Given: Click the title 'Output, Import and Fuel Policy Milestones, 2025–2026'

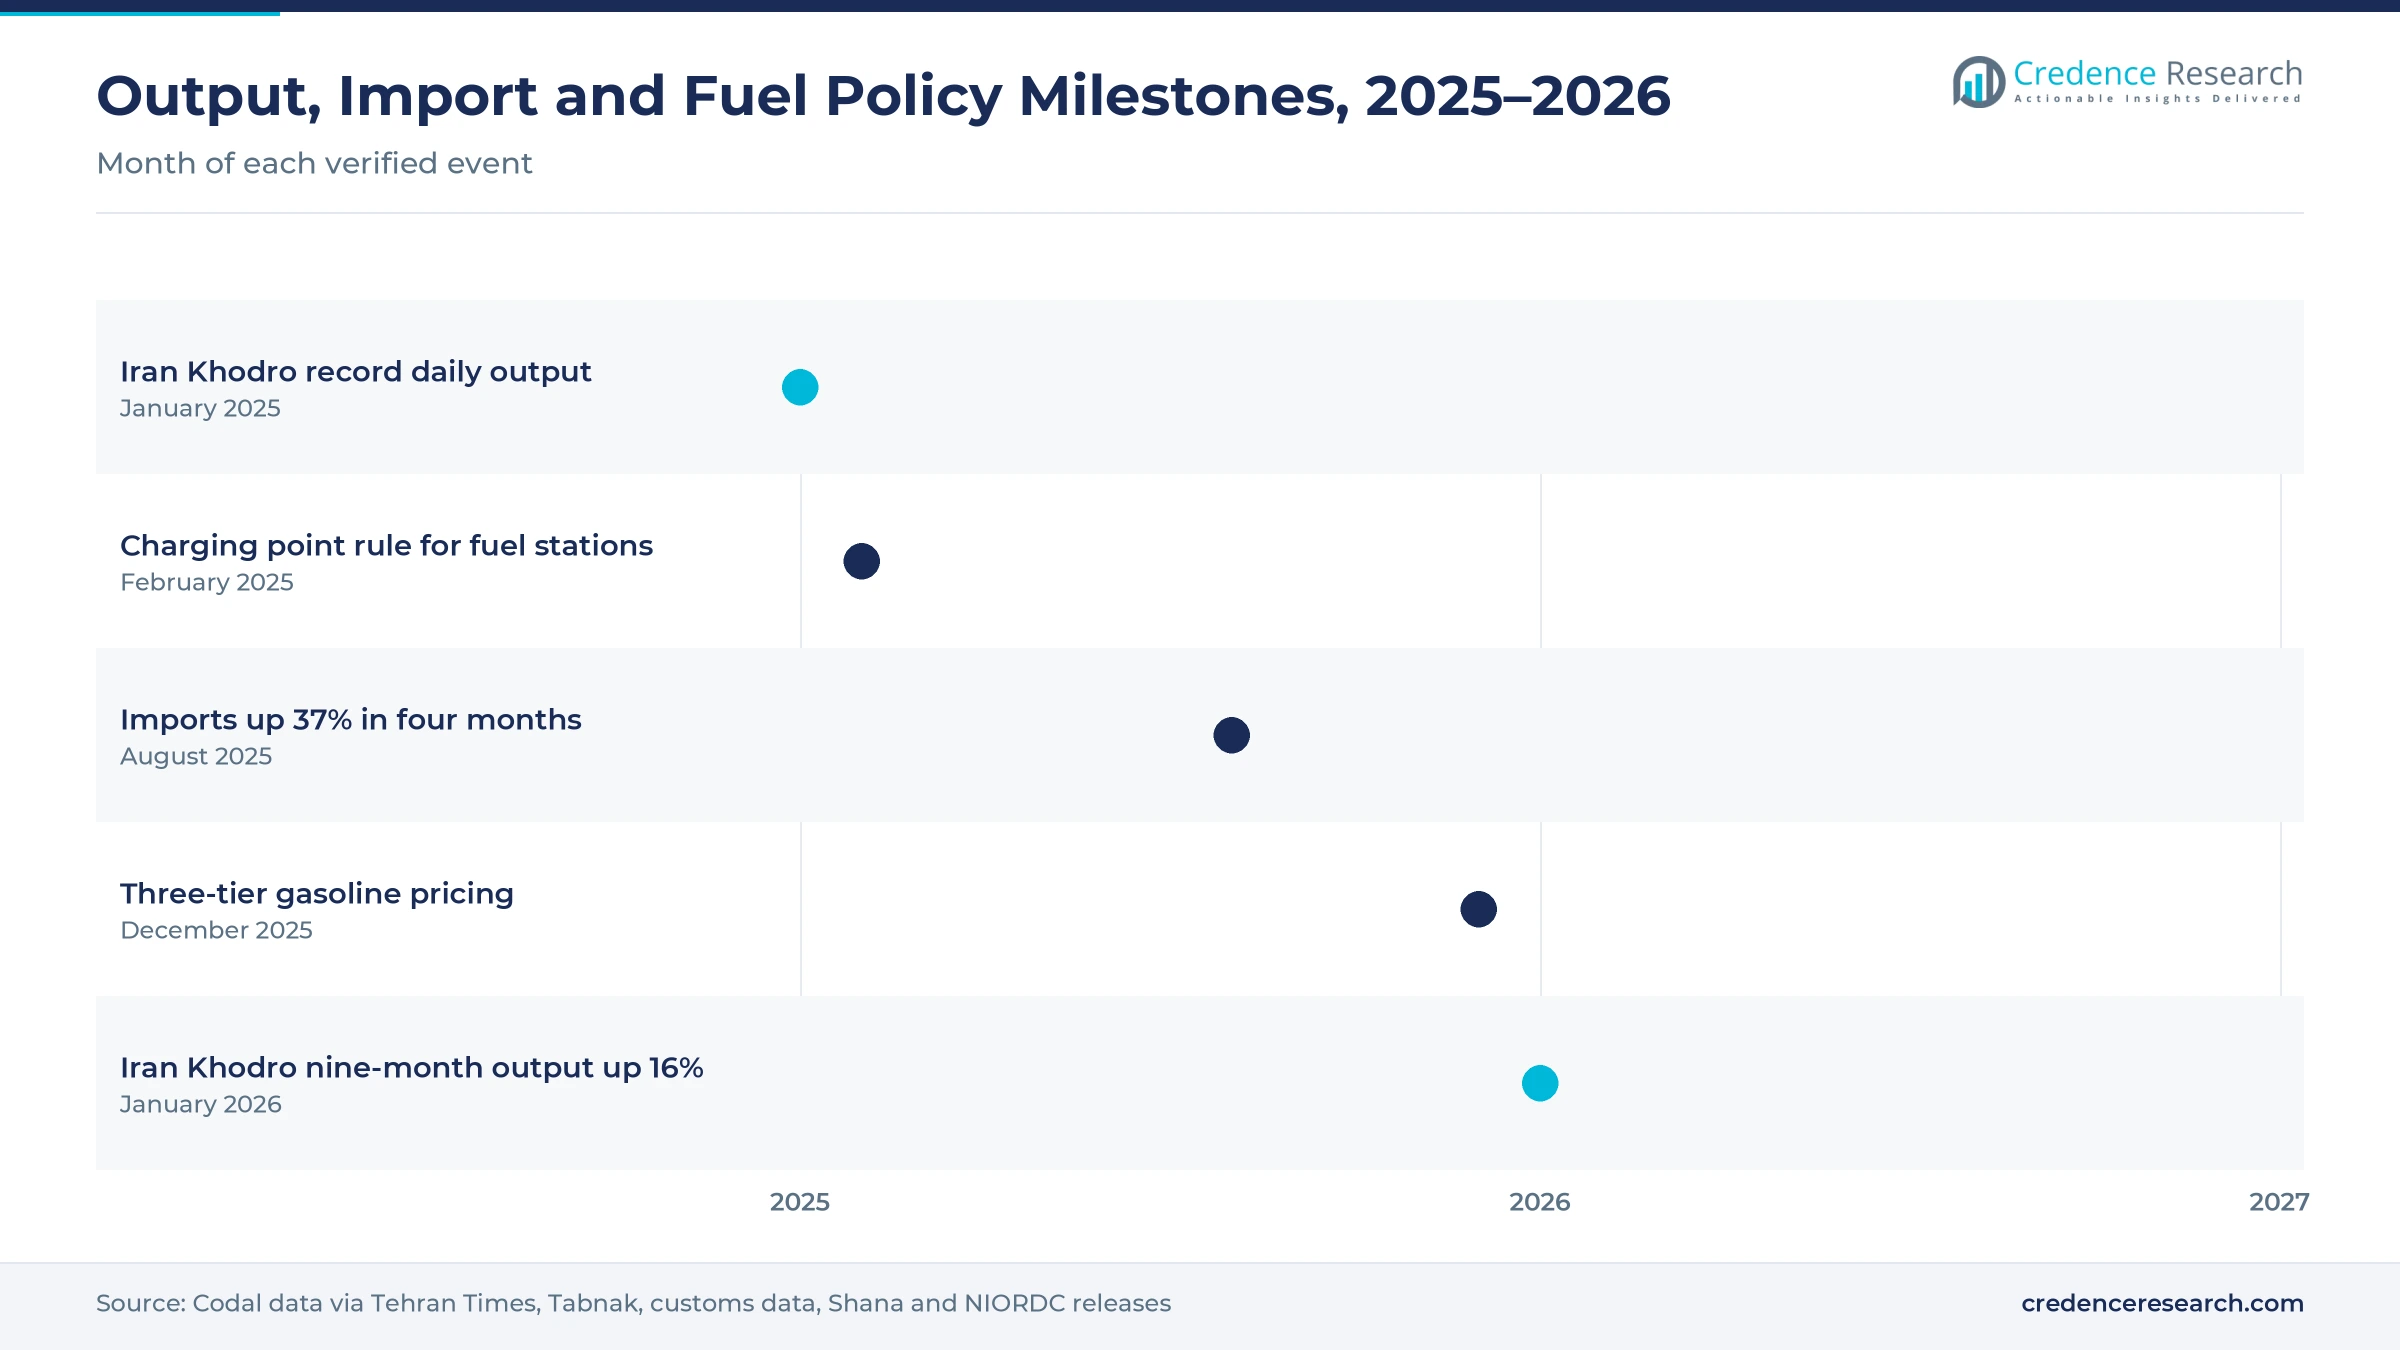Looking at the screenshot, I should tap(883, 96).
